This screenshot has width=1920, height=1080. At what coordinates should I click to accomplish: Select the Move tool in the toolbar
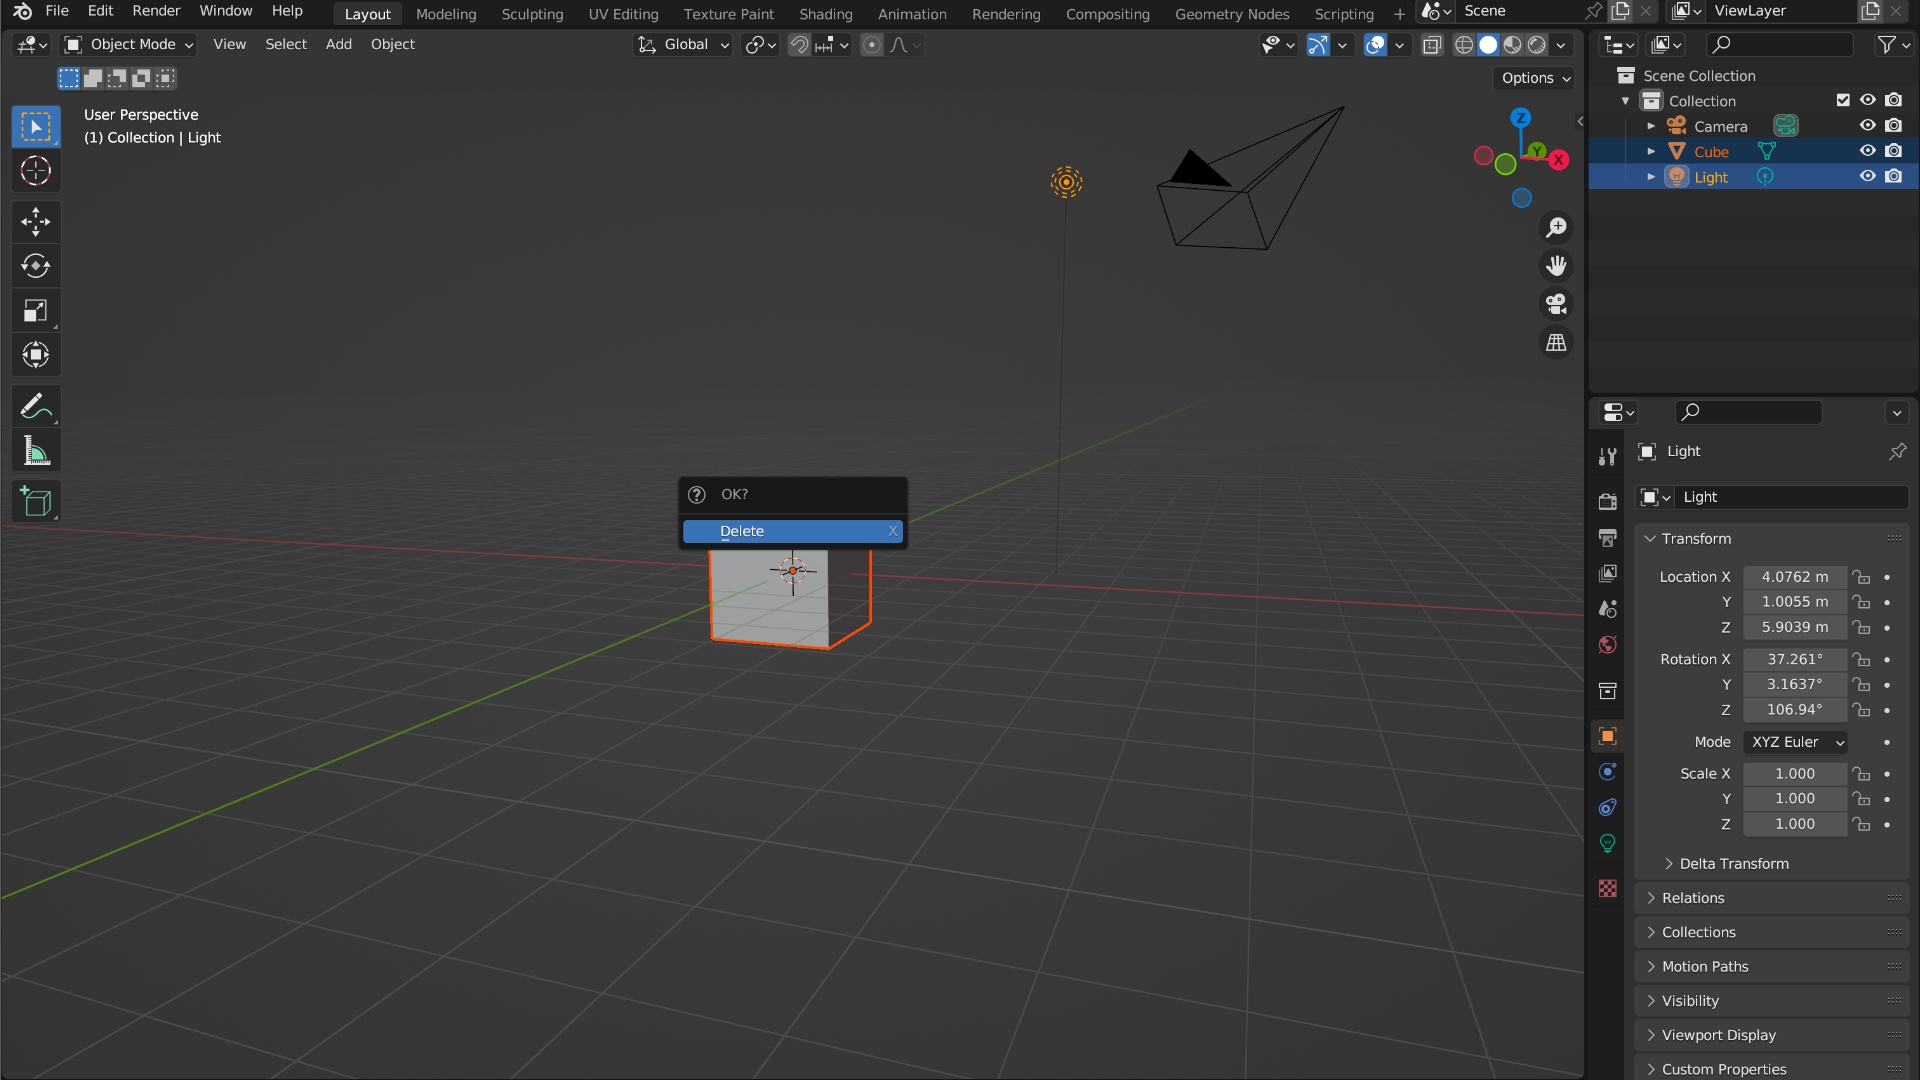(x=36, y=221)
